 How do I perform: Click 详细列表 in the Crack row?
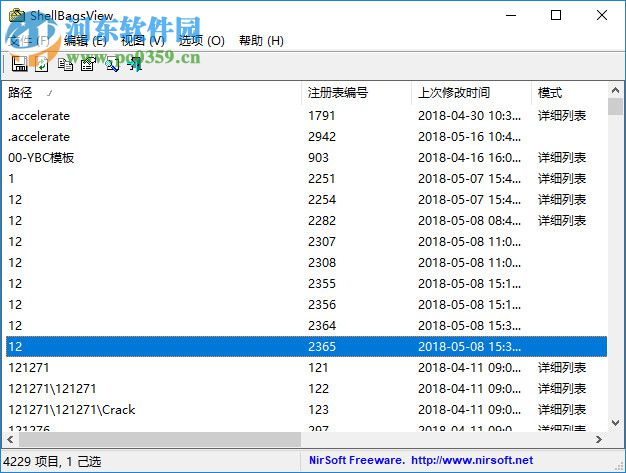(x=562, y=410)
